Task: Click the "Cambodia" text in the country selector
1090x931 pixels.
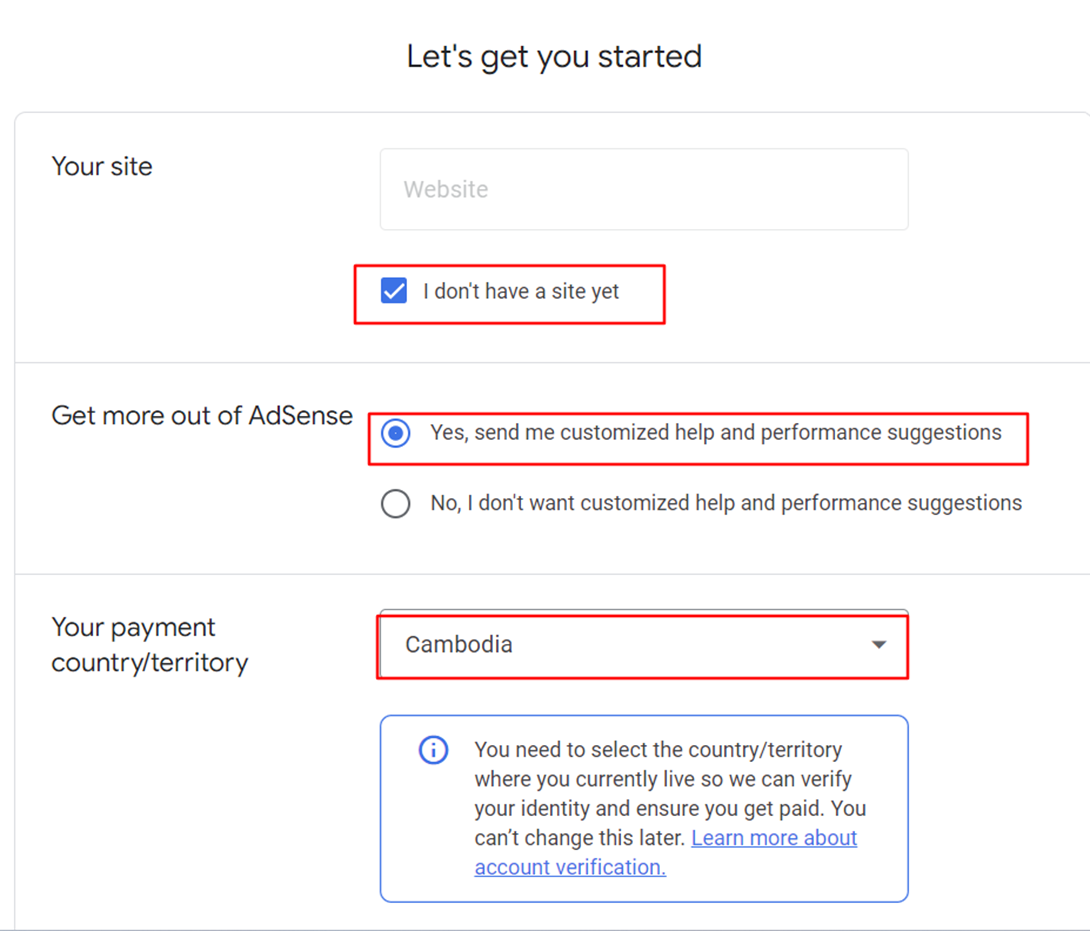Action: click(459, 645)
